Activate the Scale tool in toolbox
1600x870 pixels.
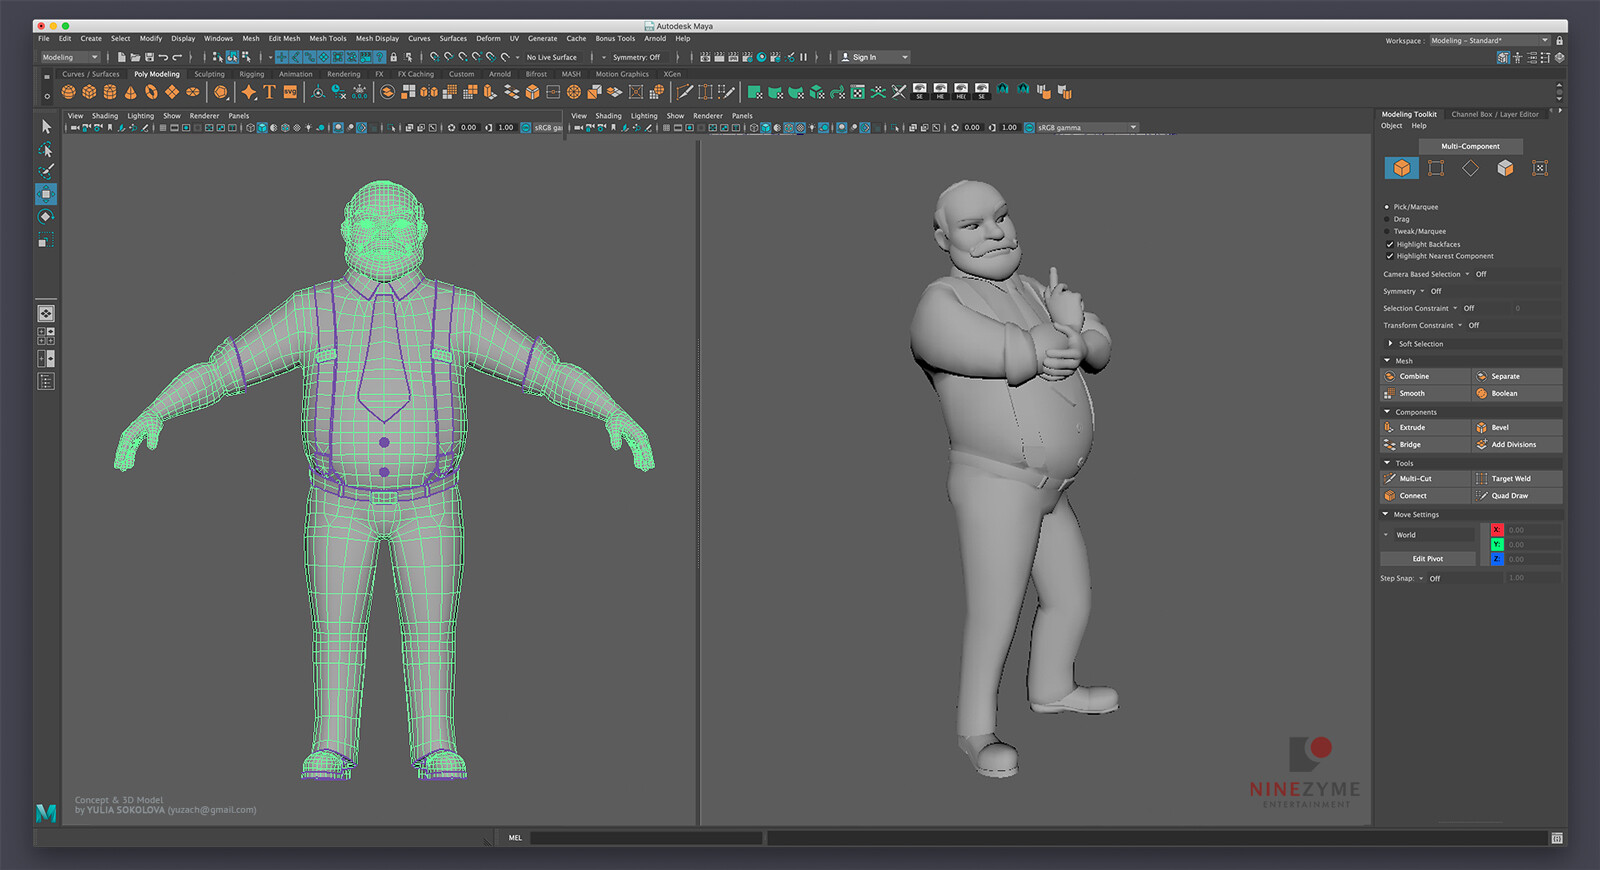tap(46, 240)
